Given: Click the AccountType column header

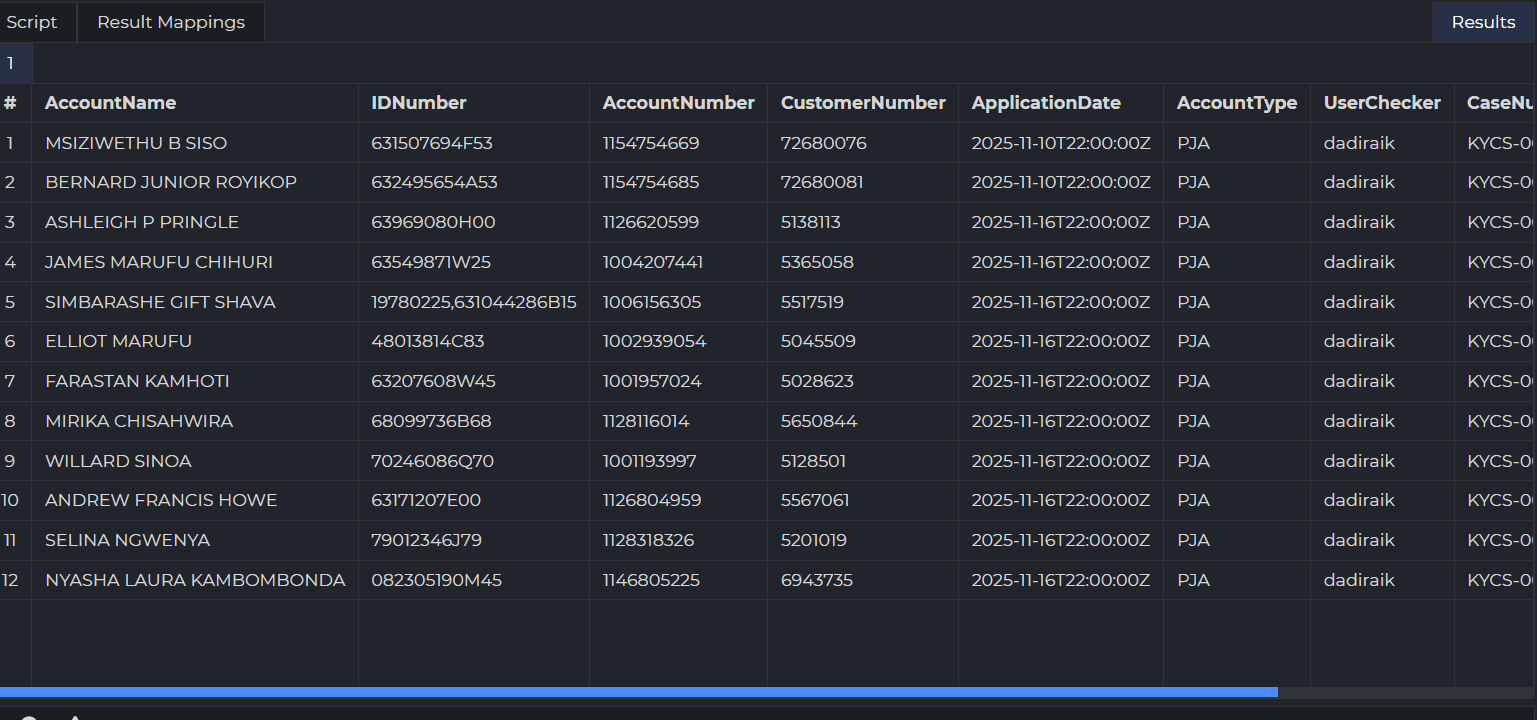Looking at the screenshot, I should (x=1236, y=103).
